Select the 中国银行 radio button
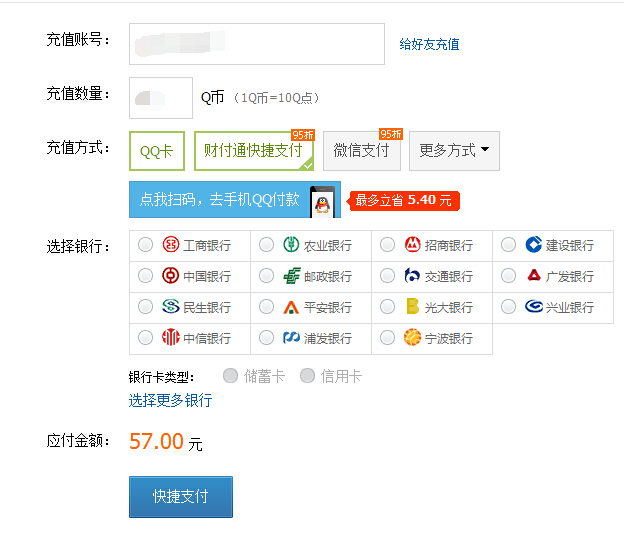Image resolution: width=624 pixels, height=559 pixels. click(145, 275)
